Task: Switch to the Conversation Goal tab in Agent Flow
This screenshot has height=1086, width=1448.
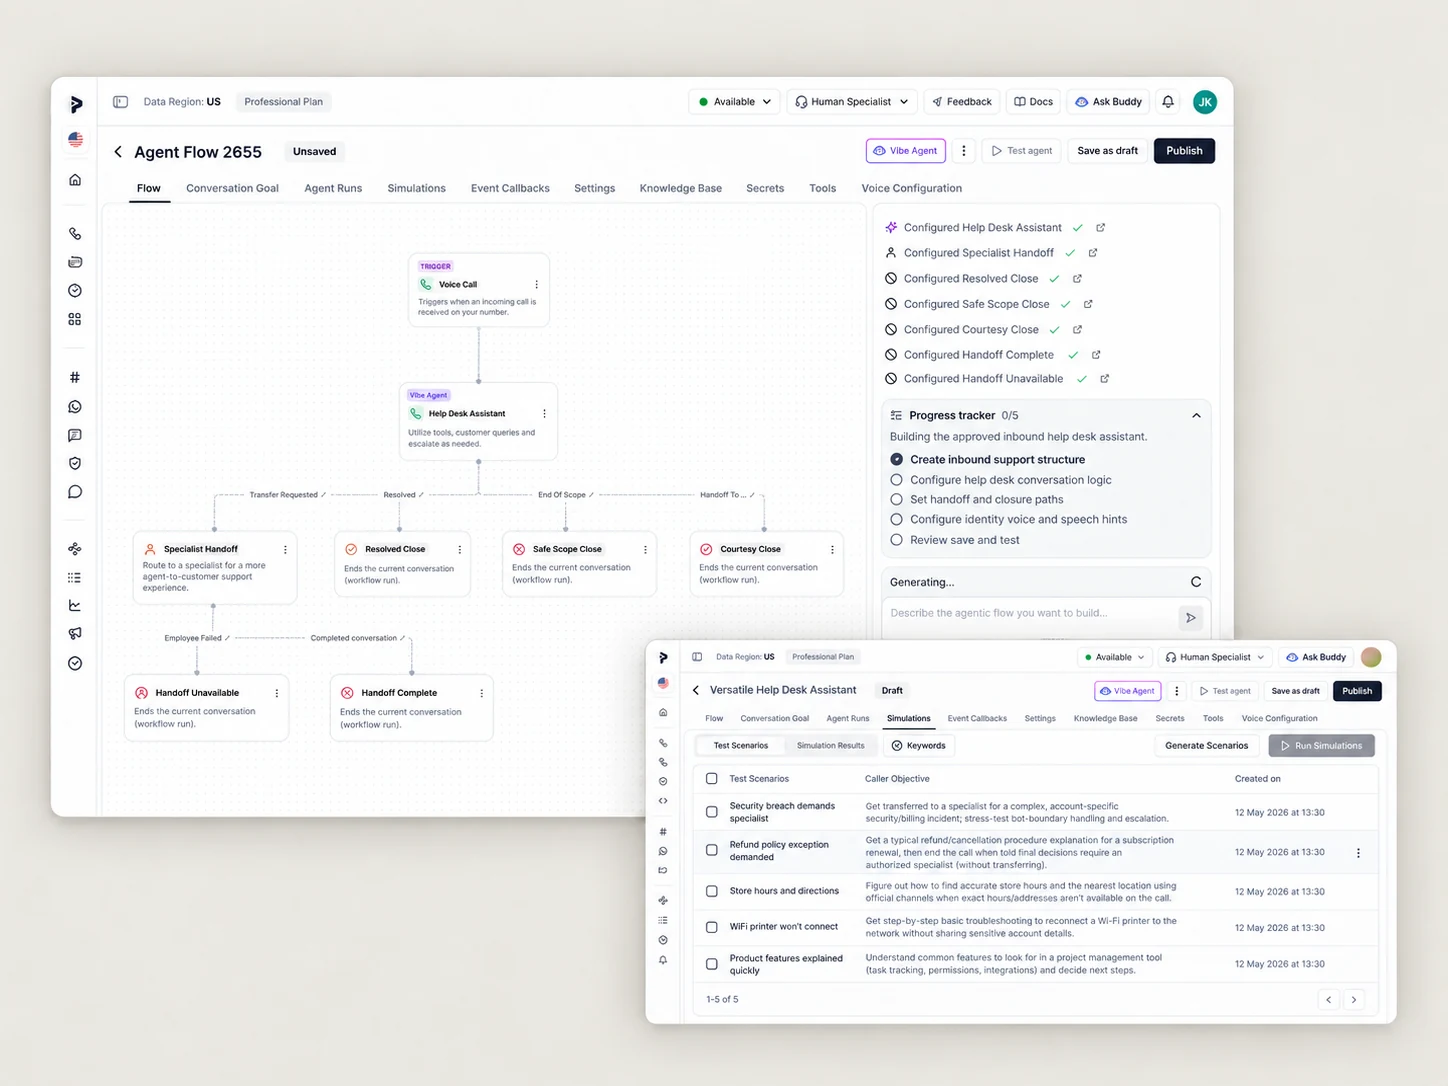Action: [232, 188]
